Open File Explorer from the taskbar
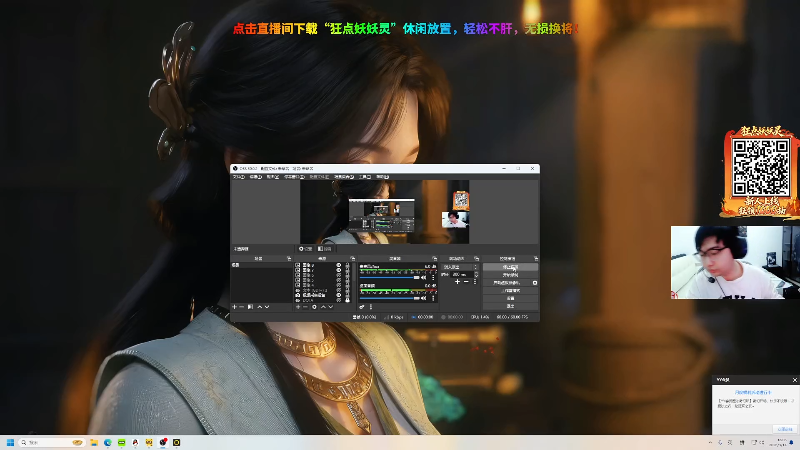 pyautogui.click(x=94, y=442)
